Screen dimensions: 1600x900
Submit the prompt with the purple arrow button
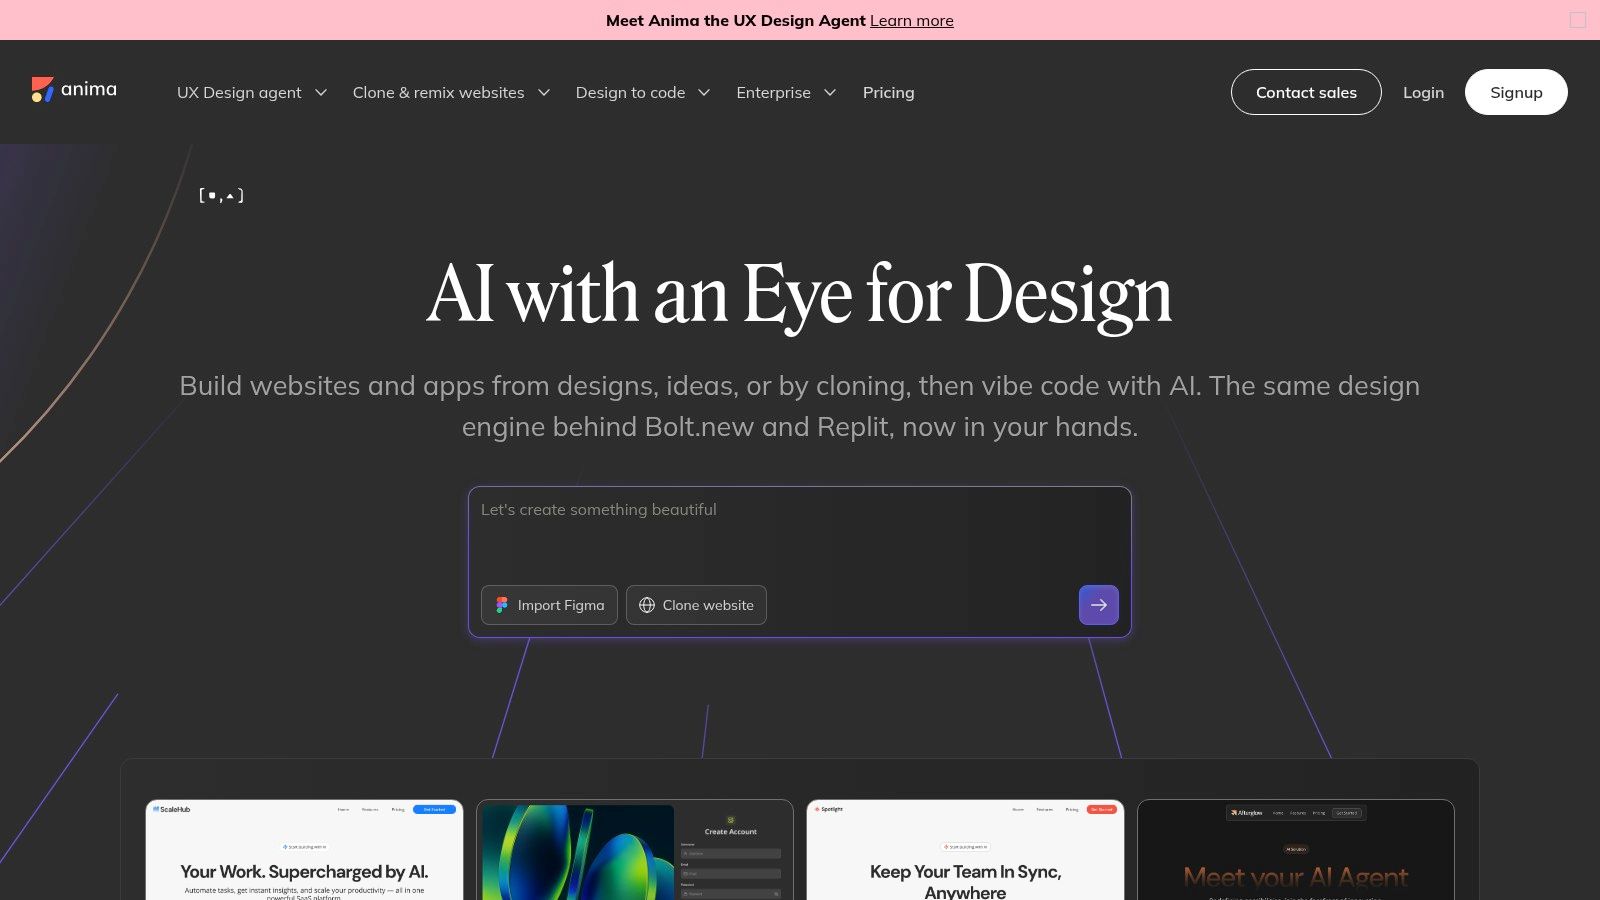[1098, 605]
